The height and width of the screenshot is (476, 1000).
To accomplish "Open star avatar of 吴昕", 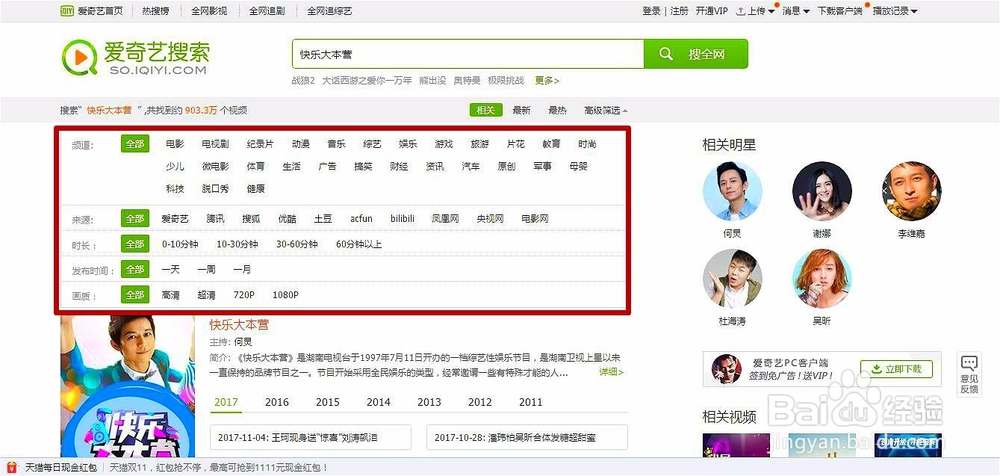I will (821, 279).
